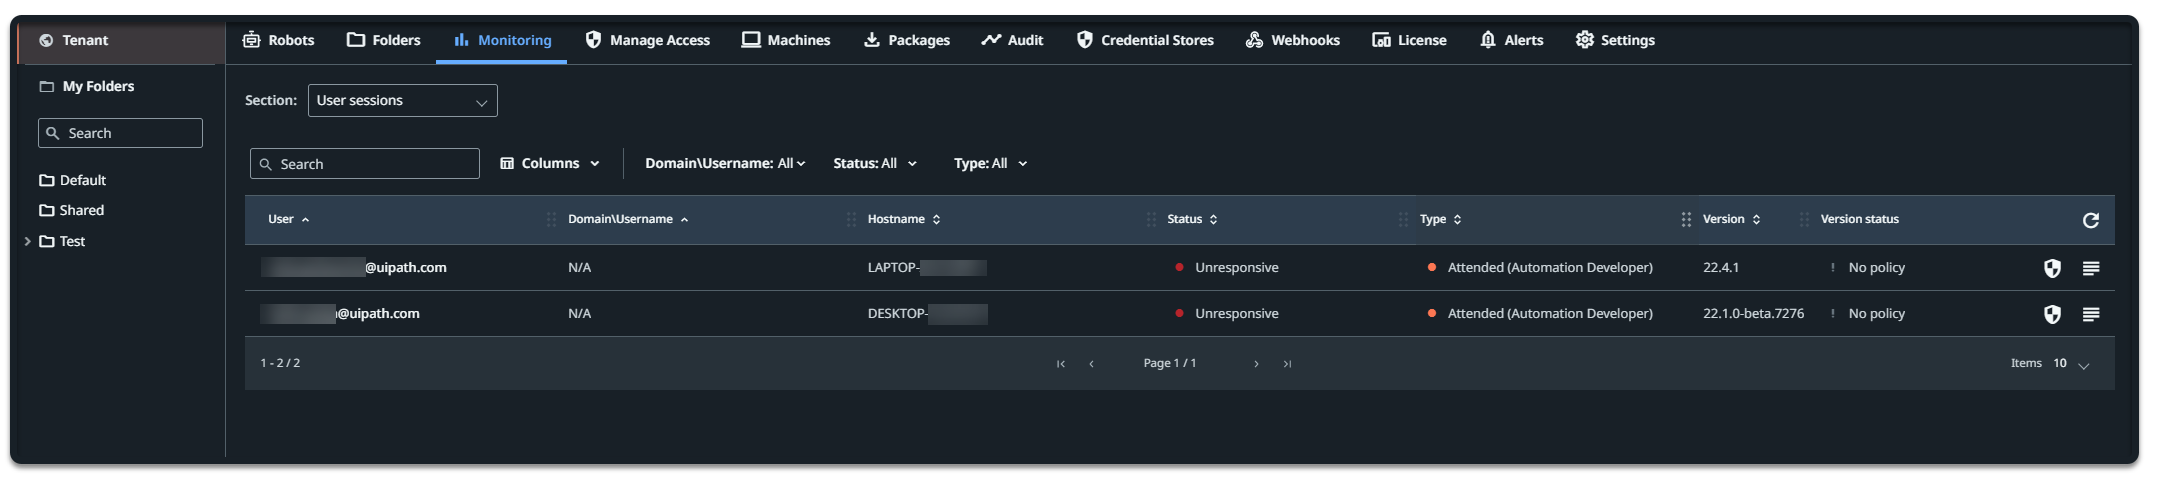The width and height of the screenshot is (2170, 498).
Task: Click version 22.1.0-beta.7276 cell
Action: [x=1753, y=313]
